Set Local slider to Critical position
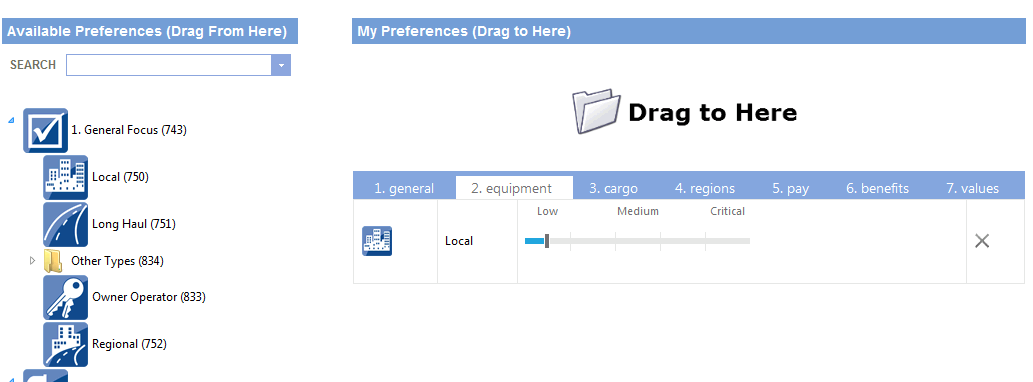This screenshot has height=382, width=1033. (x=727, y=241)
